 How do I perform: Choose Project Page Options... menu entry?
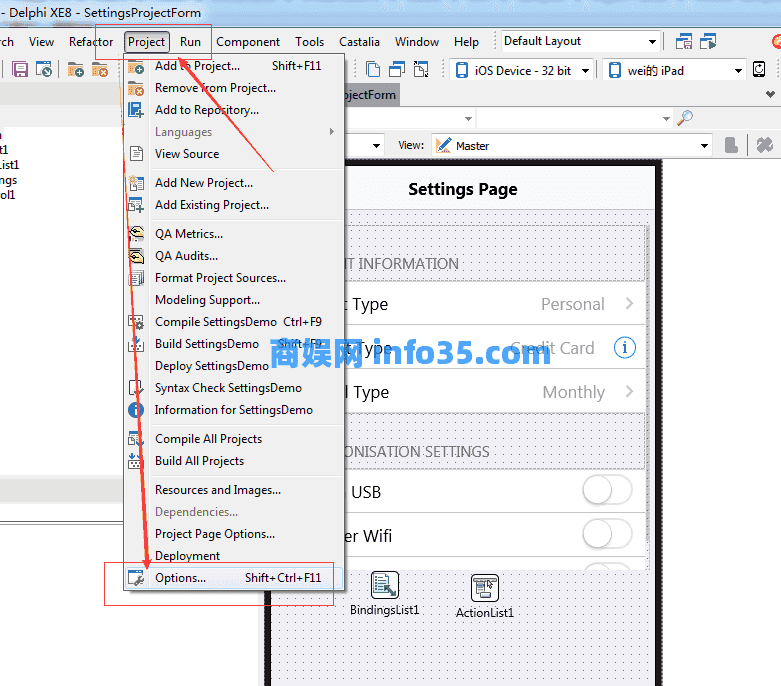tap(234, 534)
